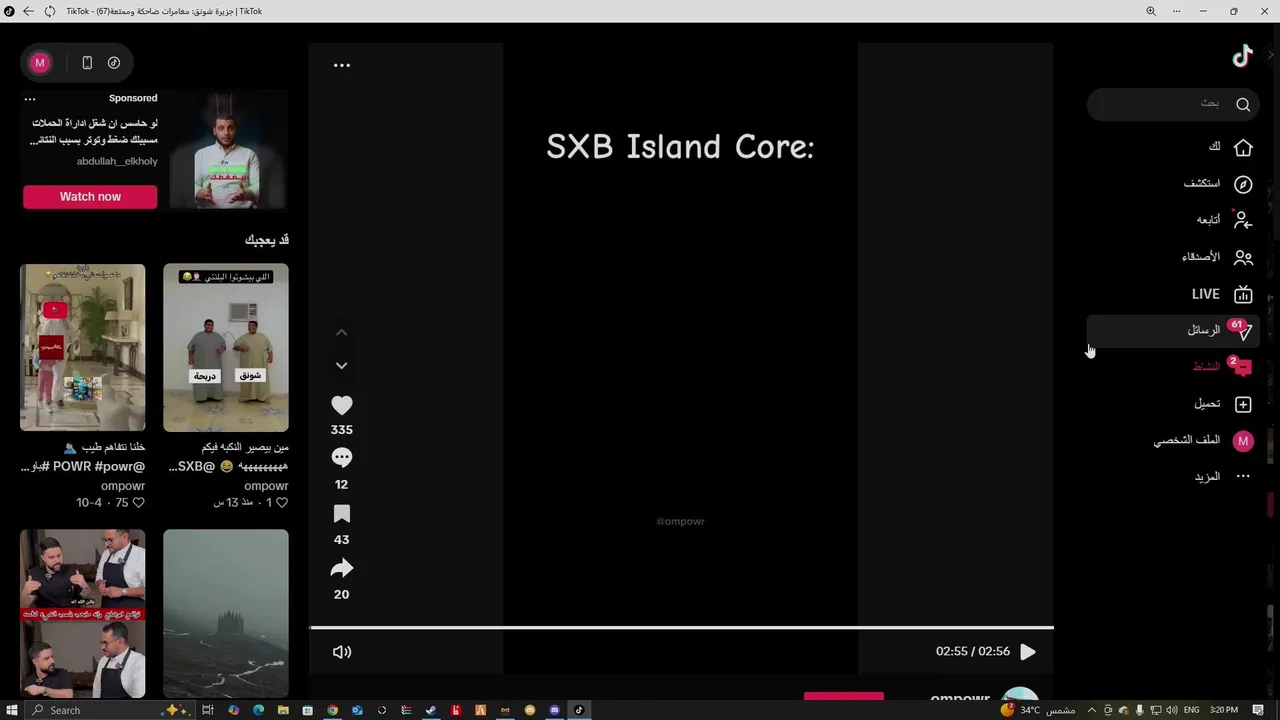Viewport: 1280px width, 720px height.
Task: Open Activity icon with 2 badge
Action: 1241,366
